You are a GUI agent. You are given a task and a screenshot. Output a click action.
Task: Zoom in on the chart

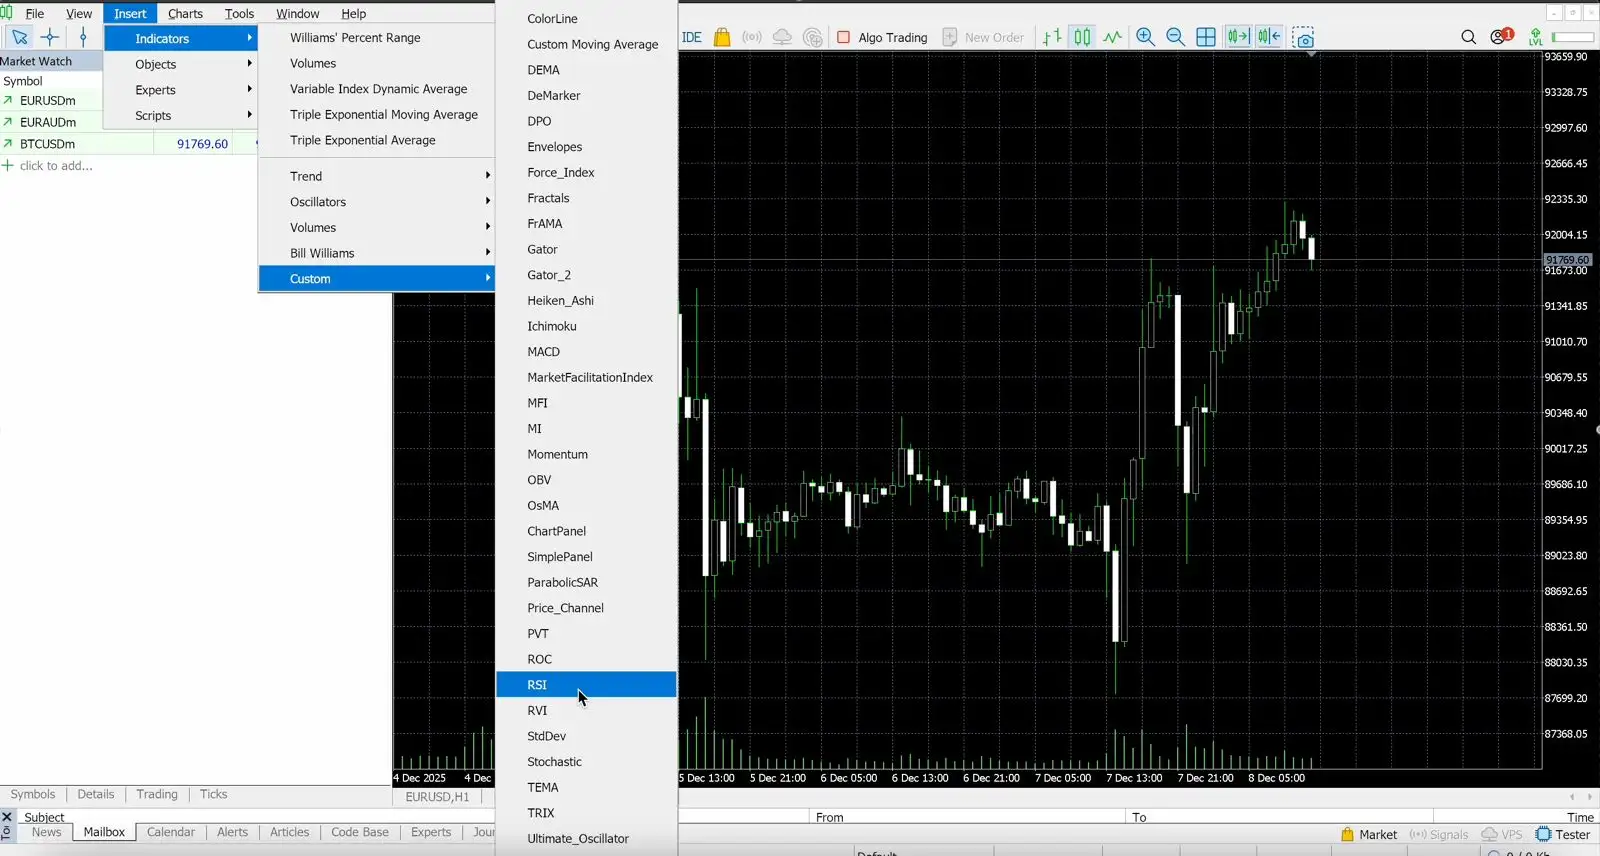coord(1145,37)
